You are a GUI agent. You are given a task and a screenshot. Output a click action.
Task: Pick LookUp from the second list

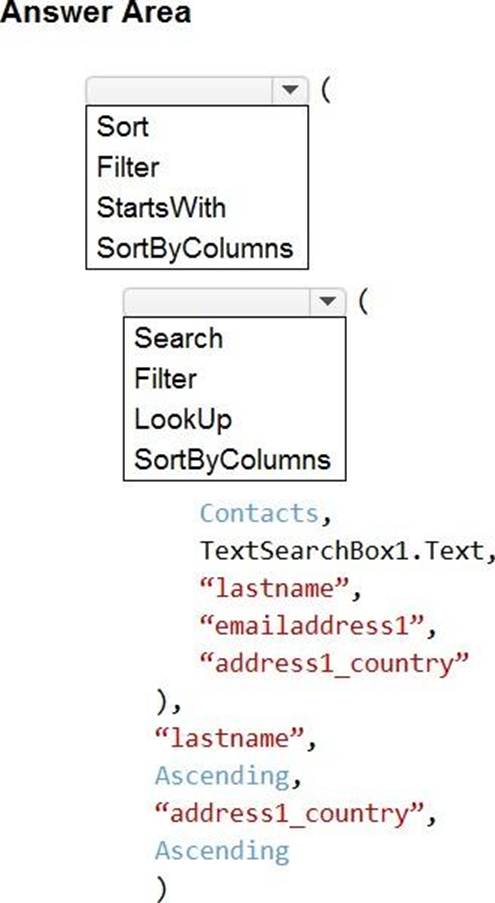[x=183, y=419]
